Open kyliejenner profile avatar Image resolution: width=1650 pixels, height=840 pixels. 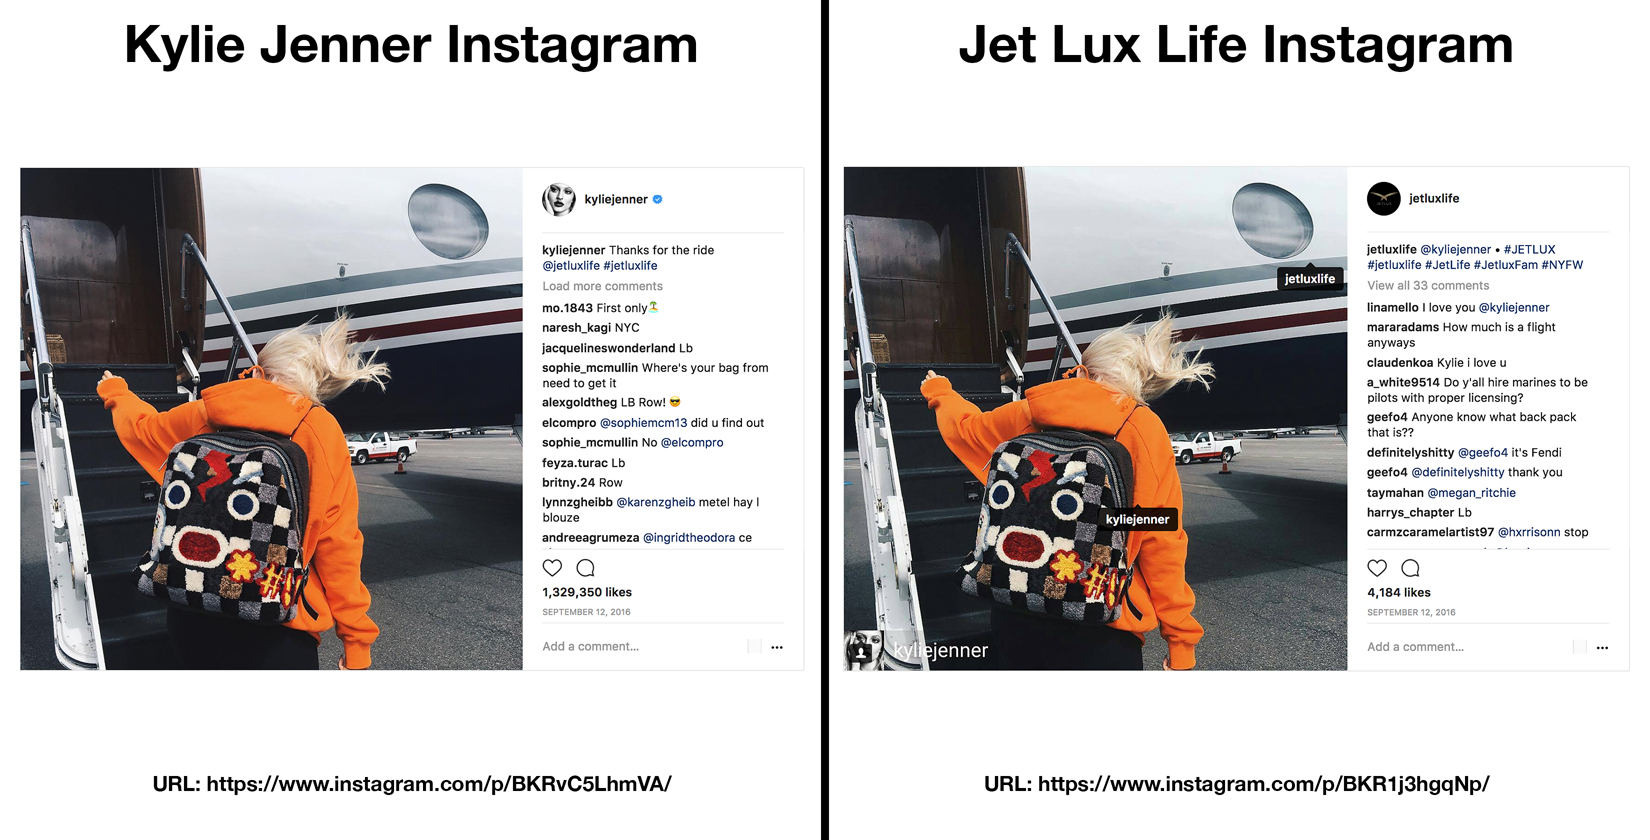pos(559,199)
